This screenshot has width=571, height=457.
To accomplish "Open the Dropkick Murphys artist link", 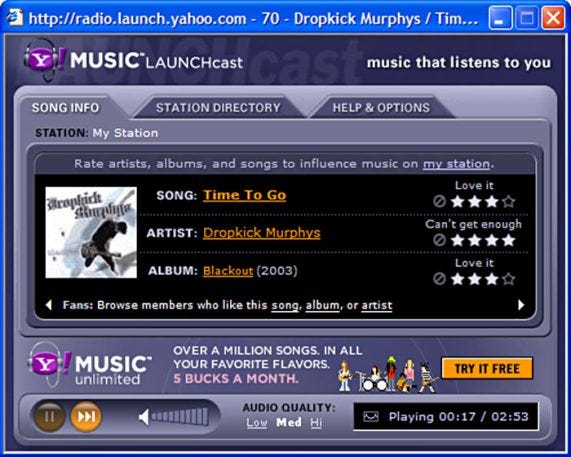I will point(261,233).
